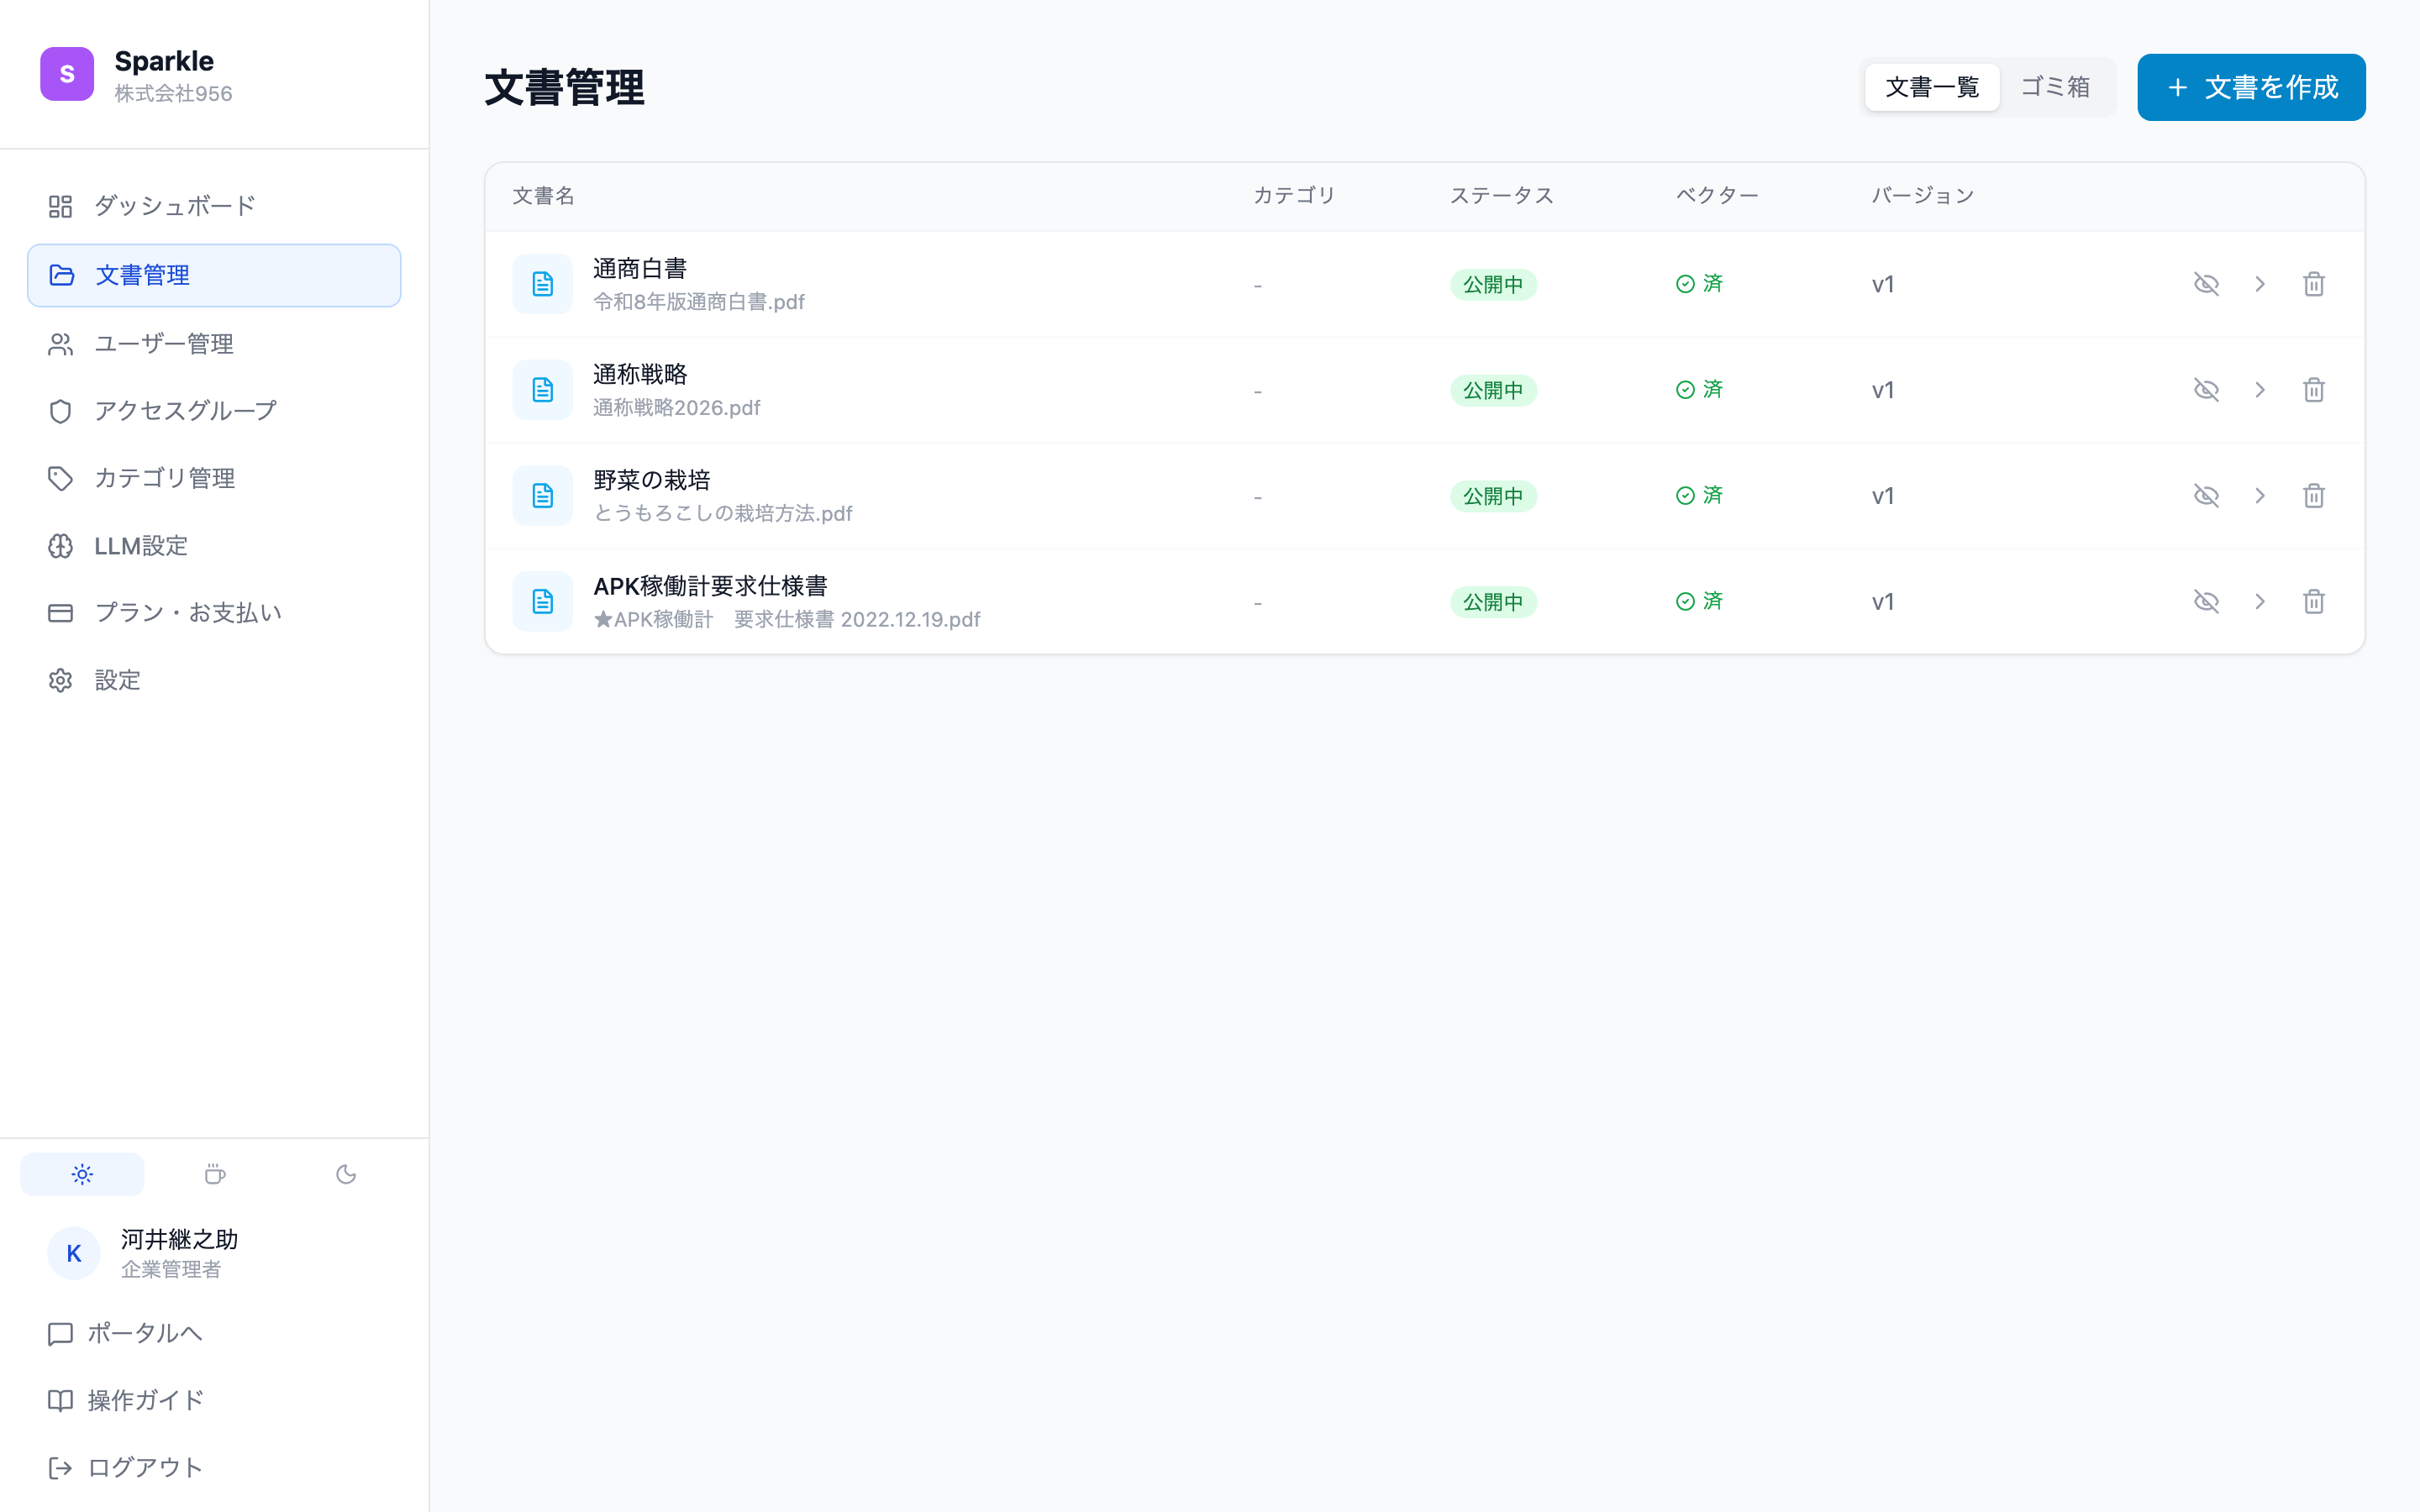Expand details chevron for APK稼働計要求仕様書 row

[x=2260, y=602]
